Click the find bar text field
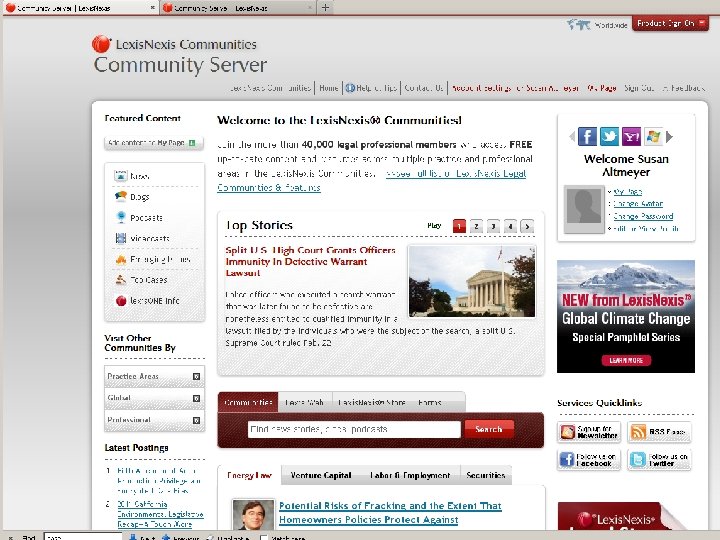Image resolution: width=720 pixels, height=540 pixels. click(x=83, y=537)
